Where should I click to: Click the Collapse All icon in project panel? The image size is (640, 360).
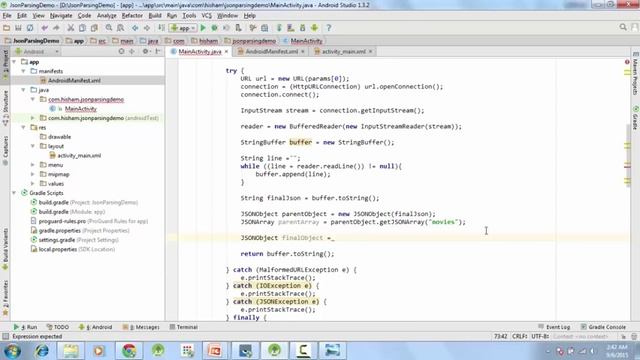(x=132, y=51)
